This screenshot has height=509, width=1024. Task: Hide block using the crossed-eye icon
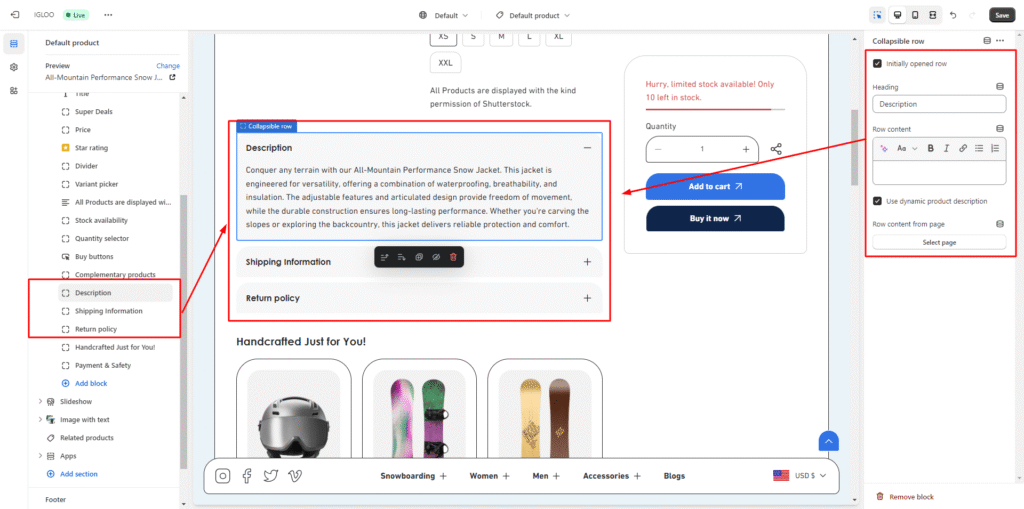click(x=436, y=257)
